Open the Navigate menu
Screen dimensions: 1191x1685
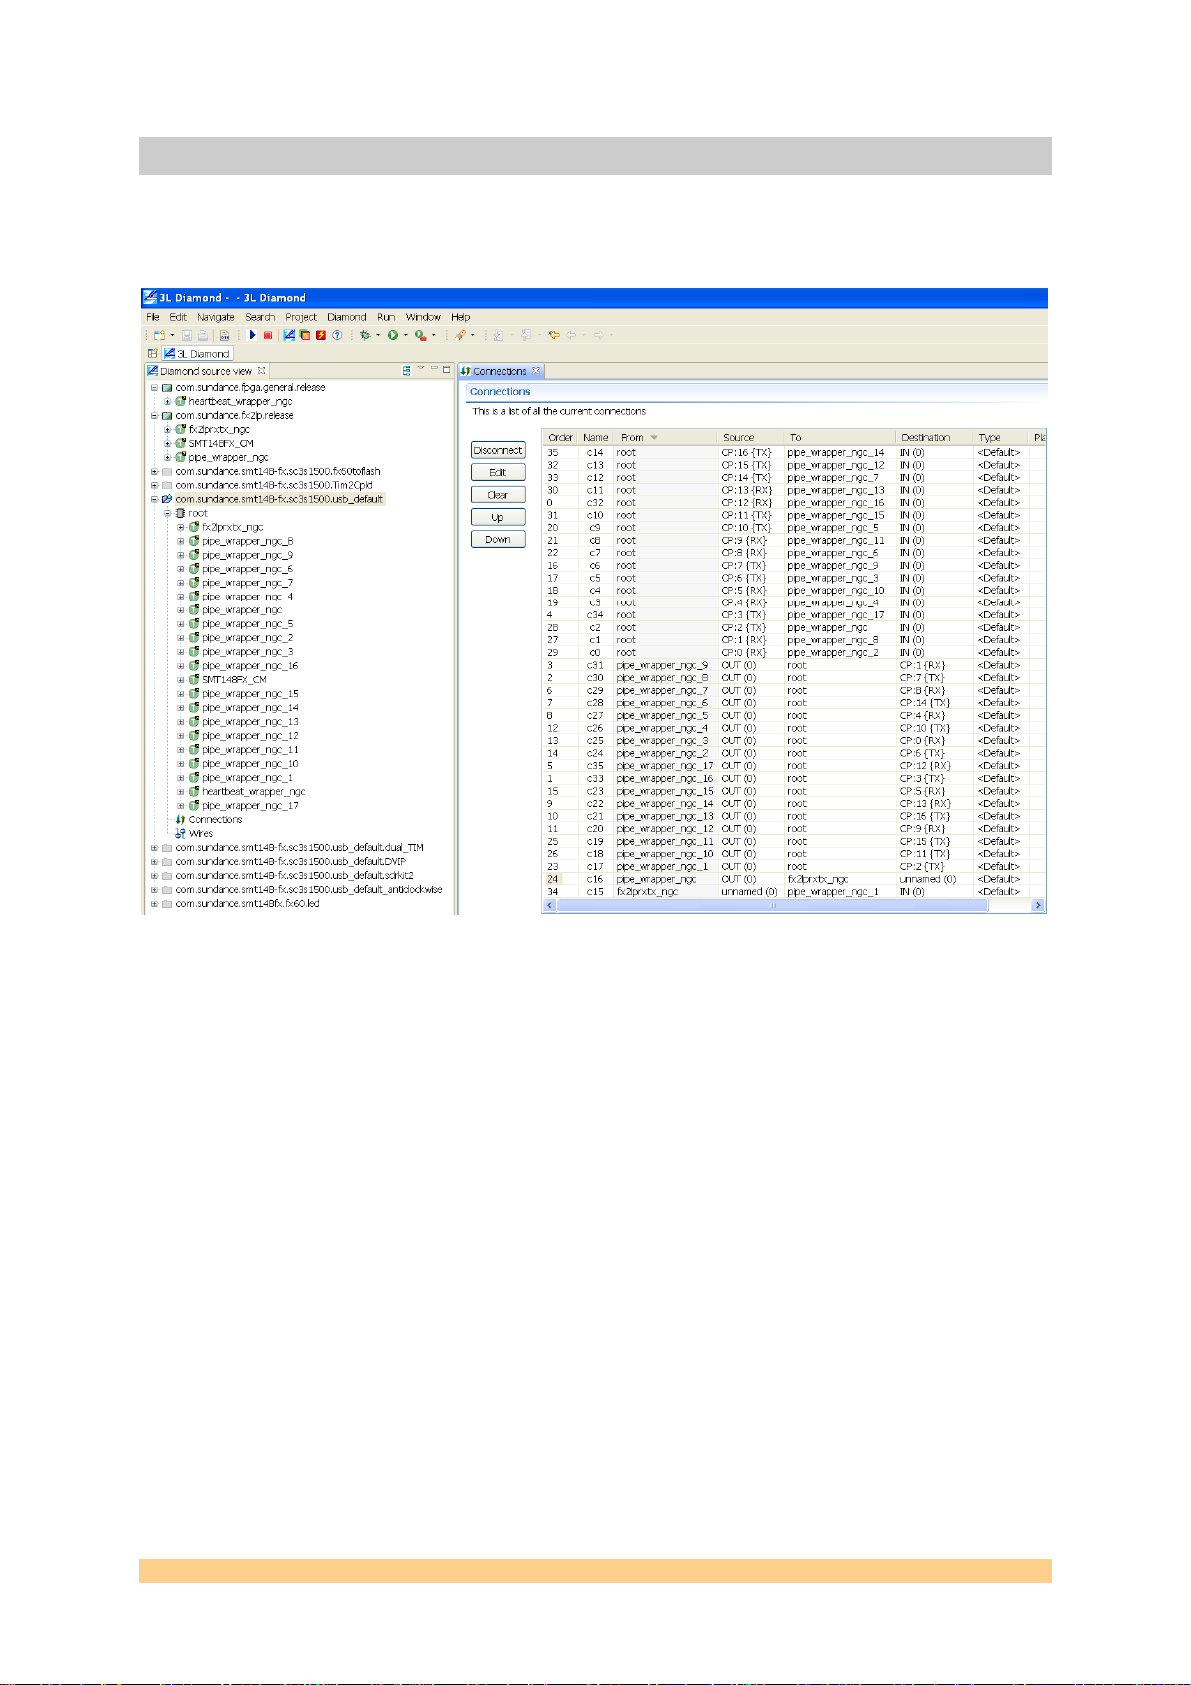pos(215,317)
